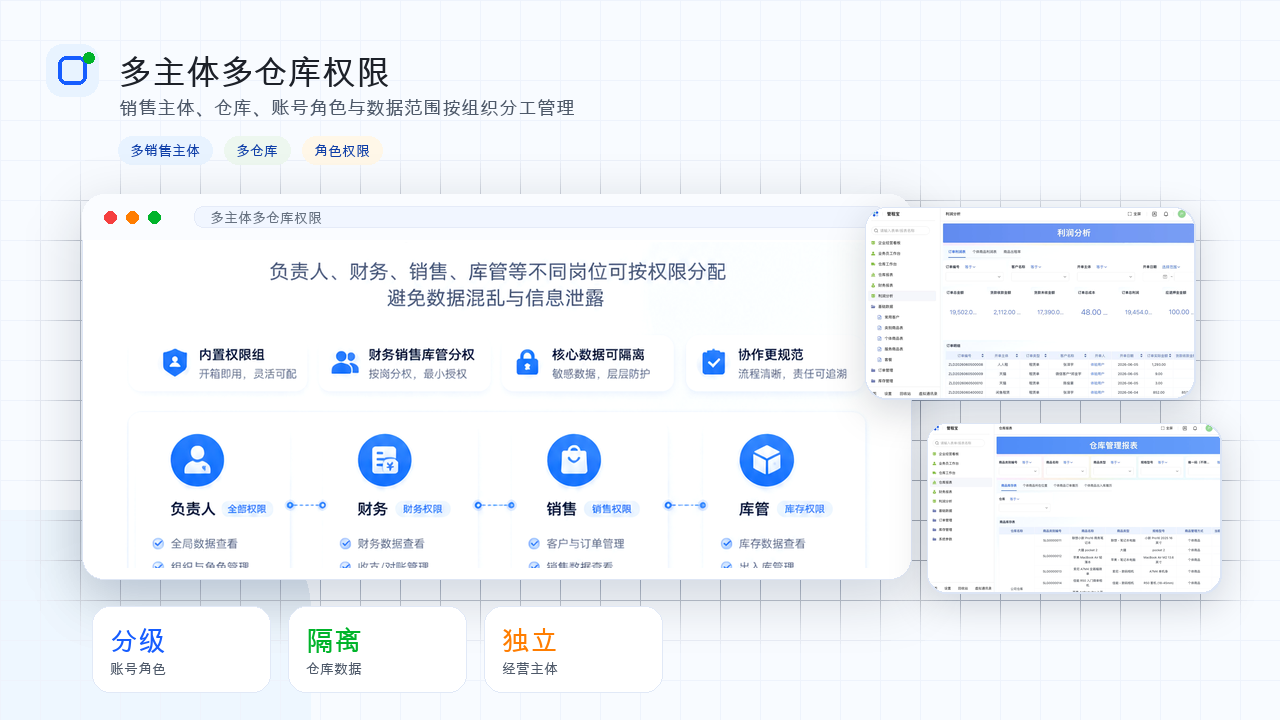Click the sort arrows in the 订单编号 column header
The image size is (1280, 720).
tap(983, 355)
